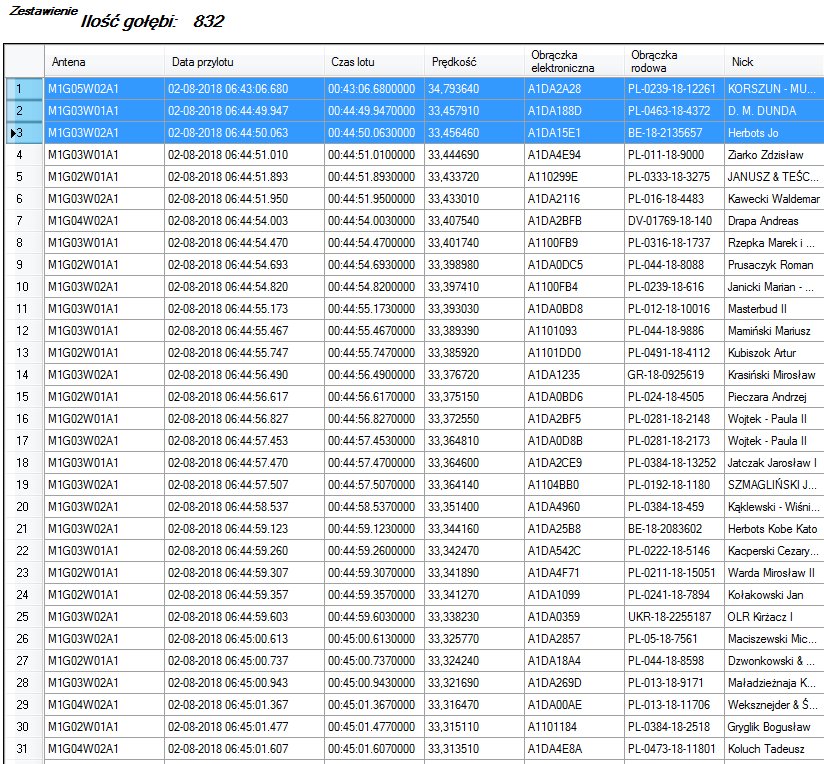The image size is (824, 764).
Task: Click ring cell PL-0239-18-12261
Action: 674,89
